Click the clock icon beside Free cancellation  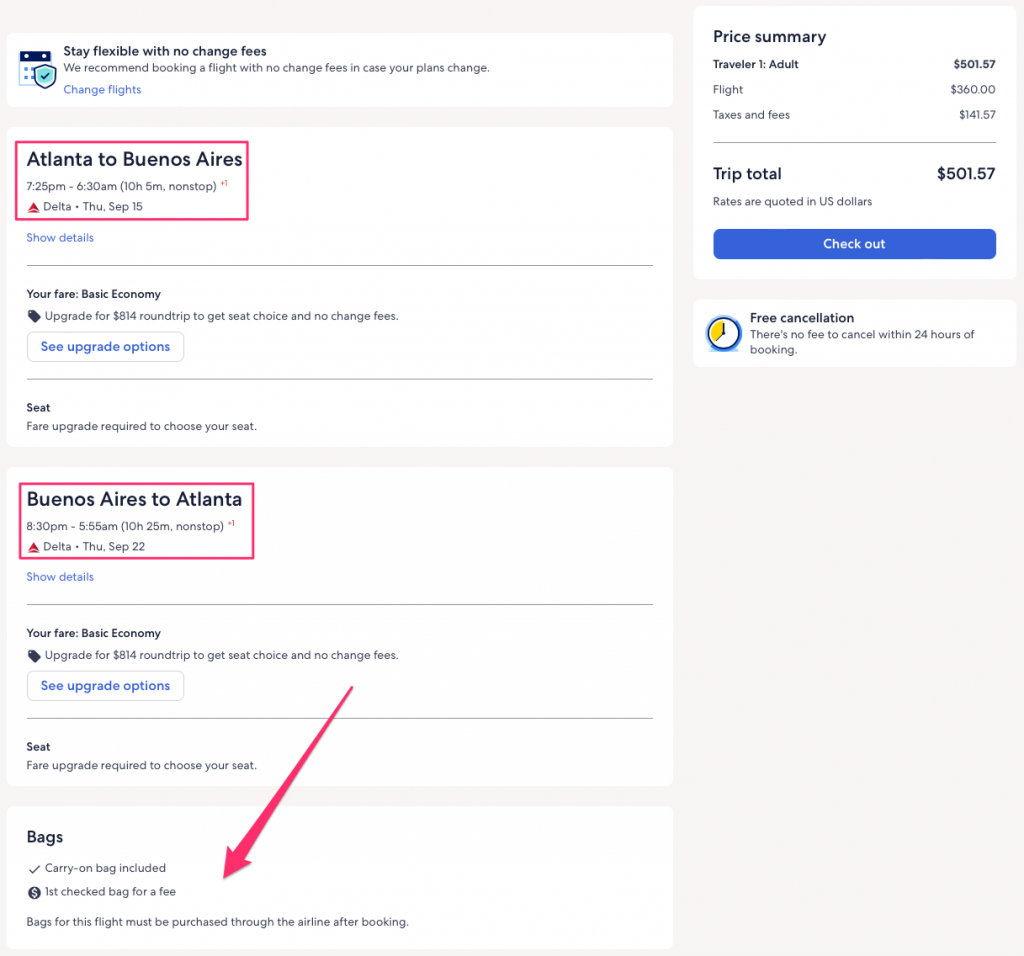pyautogui.click(x=723, y=333)
